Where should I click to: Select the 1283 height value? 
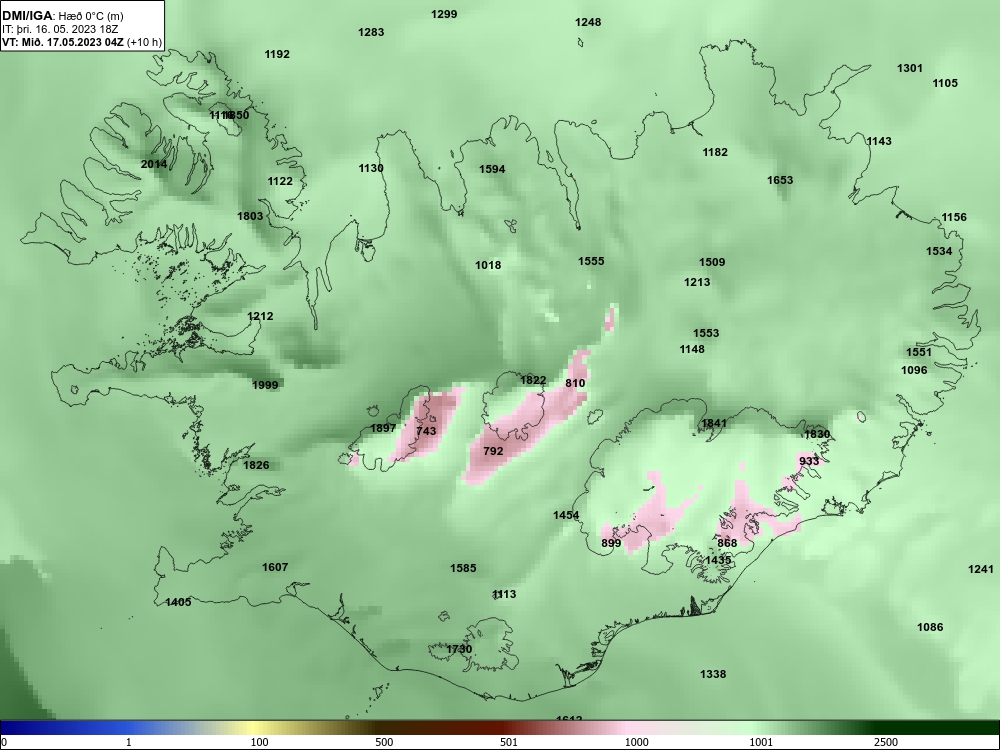coord(371,32)
